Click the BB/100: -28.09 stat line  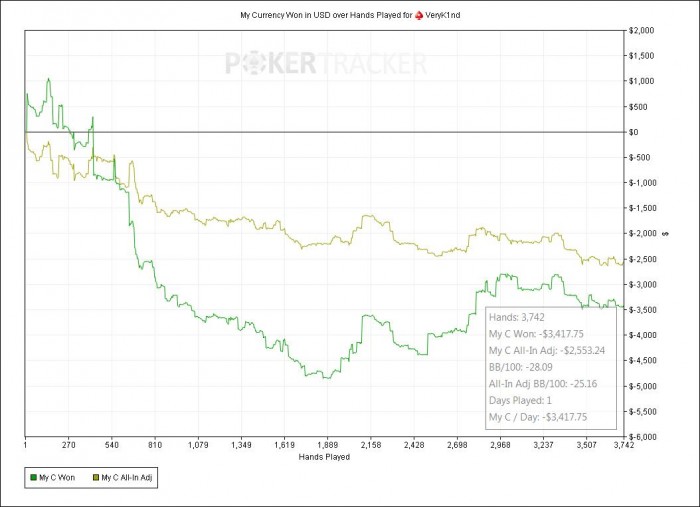(521, 367)
